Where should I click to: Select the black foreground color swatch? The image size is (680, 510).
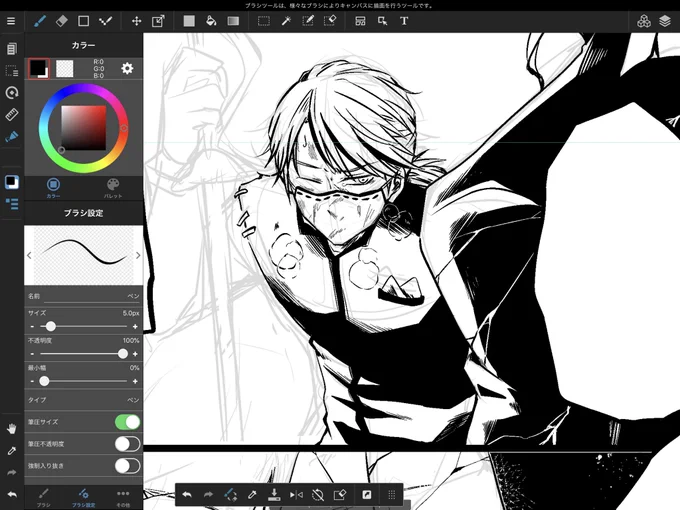click(39, 69)
